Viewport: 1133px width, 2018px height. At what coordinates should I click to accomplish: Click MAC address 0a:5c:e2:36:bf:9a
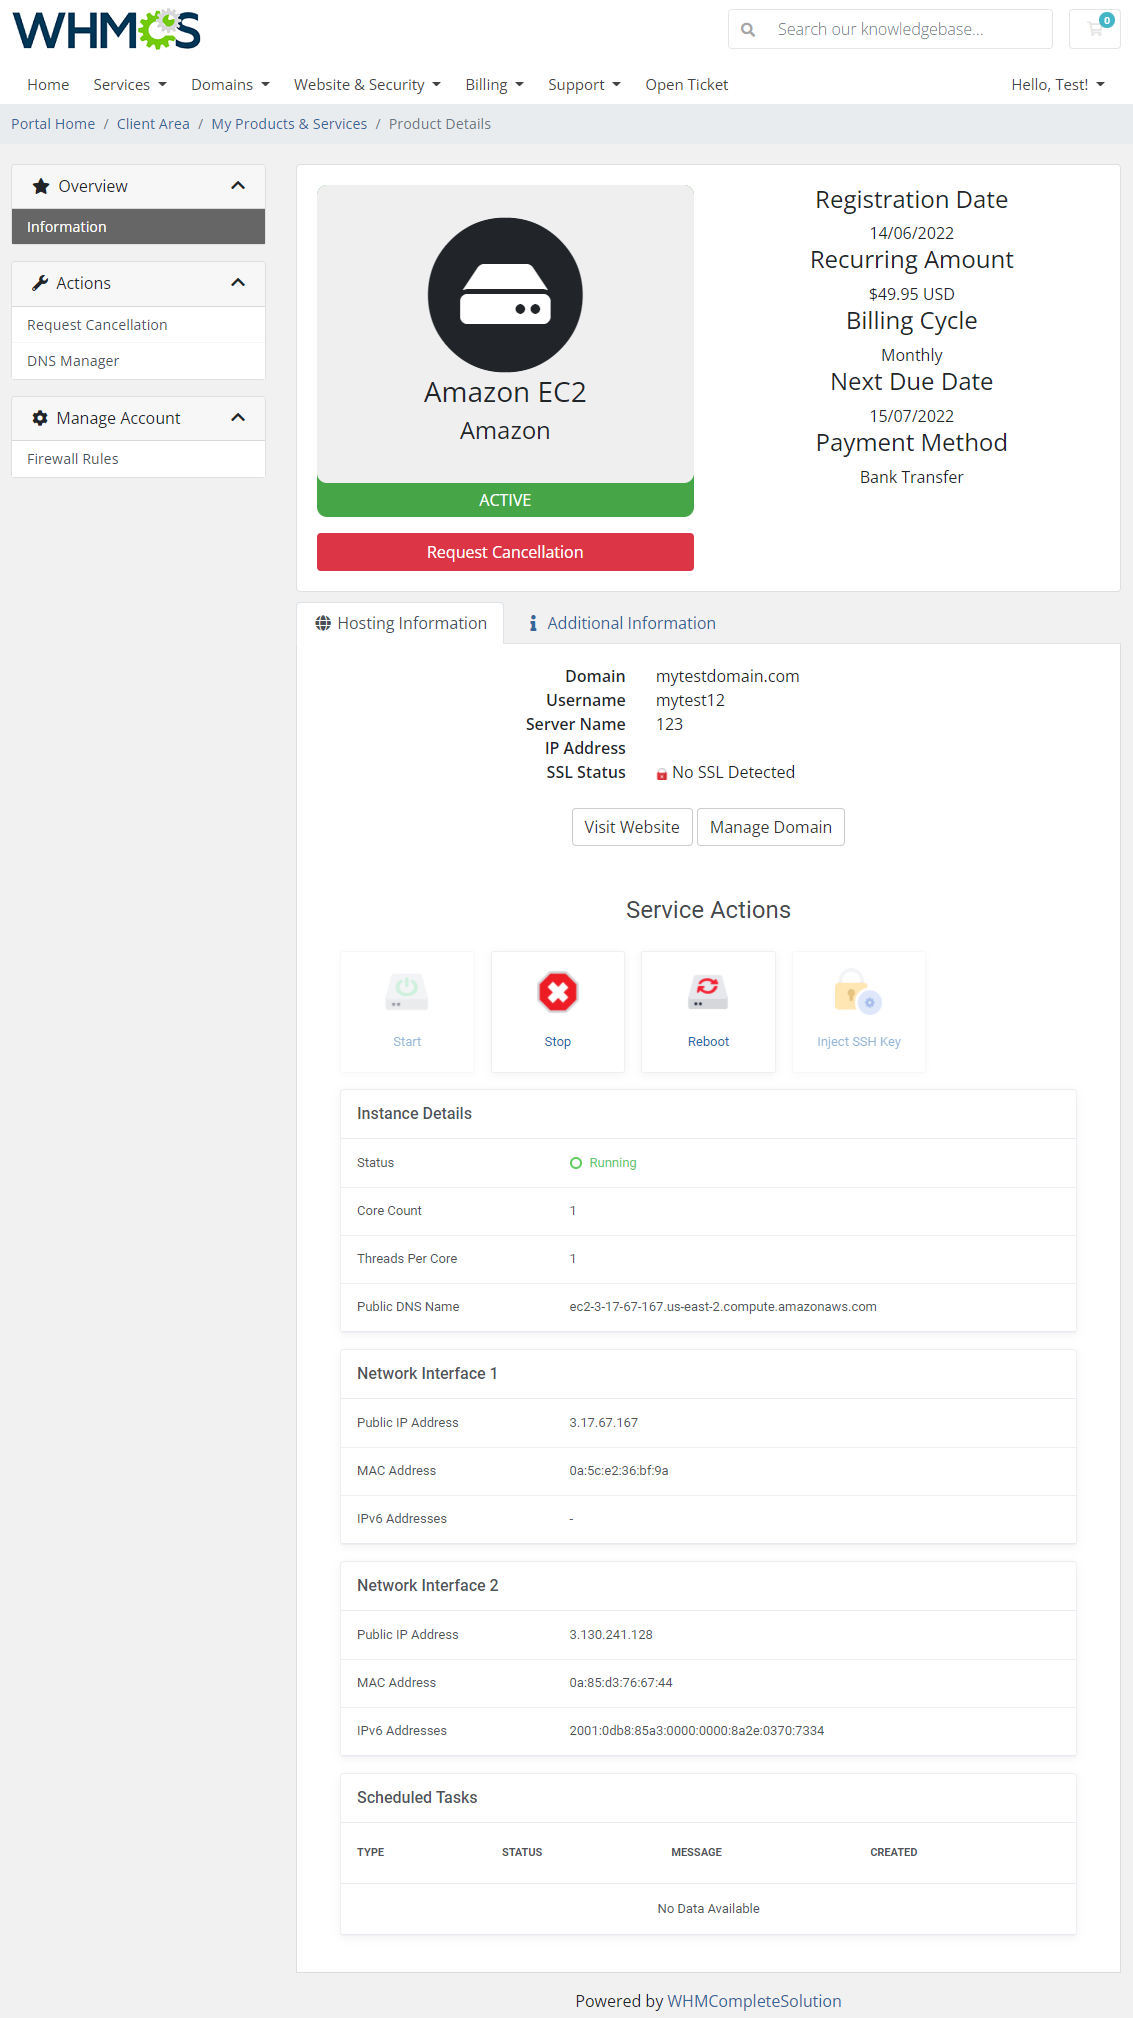(618, 1471)
